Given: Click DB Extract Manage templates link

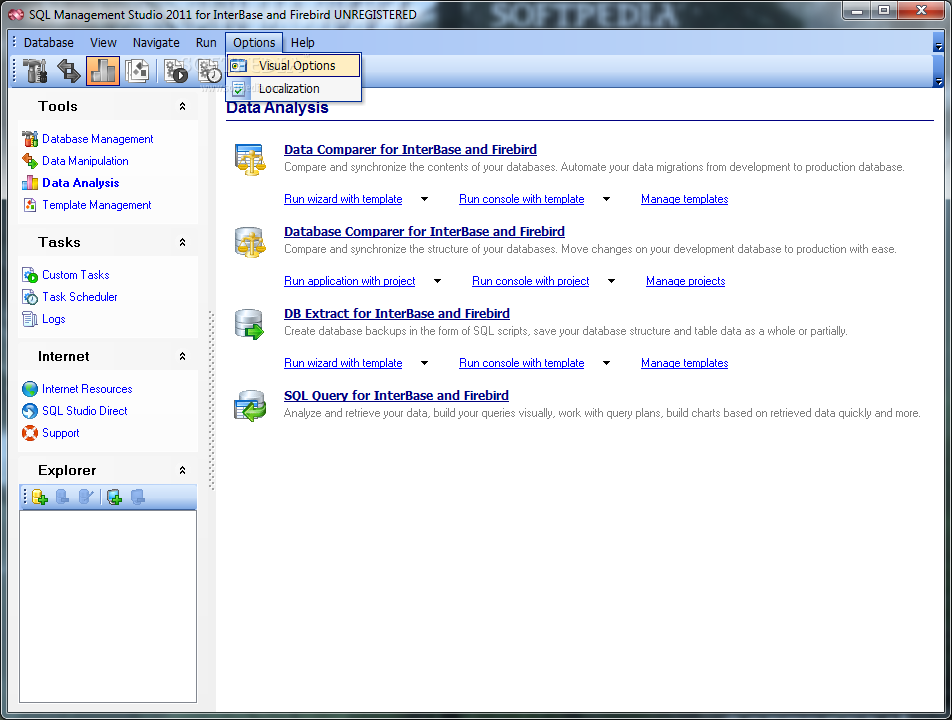Looking at the screenshot, I should coord(684,363).
